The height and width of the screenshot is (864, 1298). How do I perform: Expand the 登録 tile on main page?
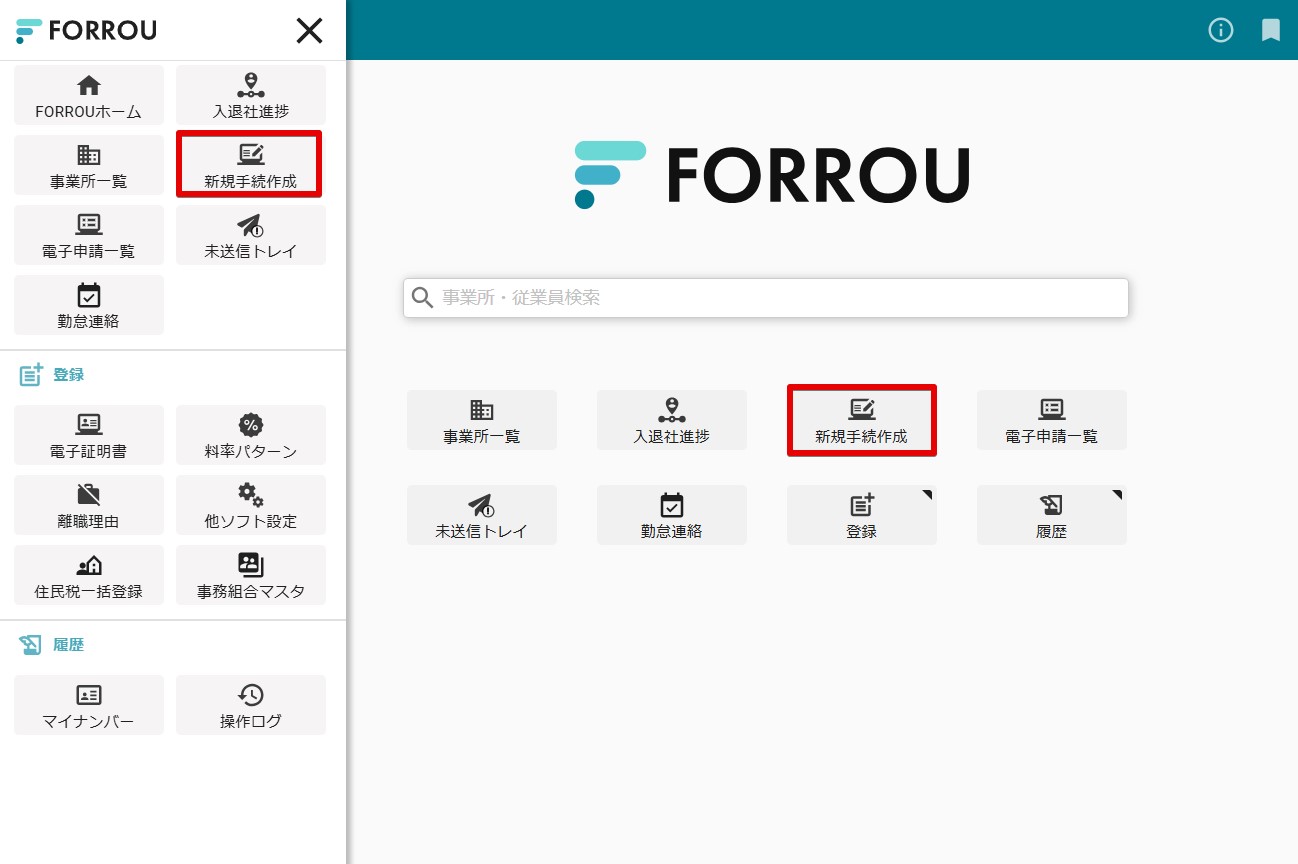point(862,515)
